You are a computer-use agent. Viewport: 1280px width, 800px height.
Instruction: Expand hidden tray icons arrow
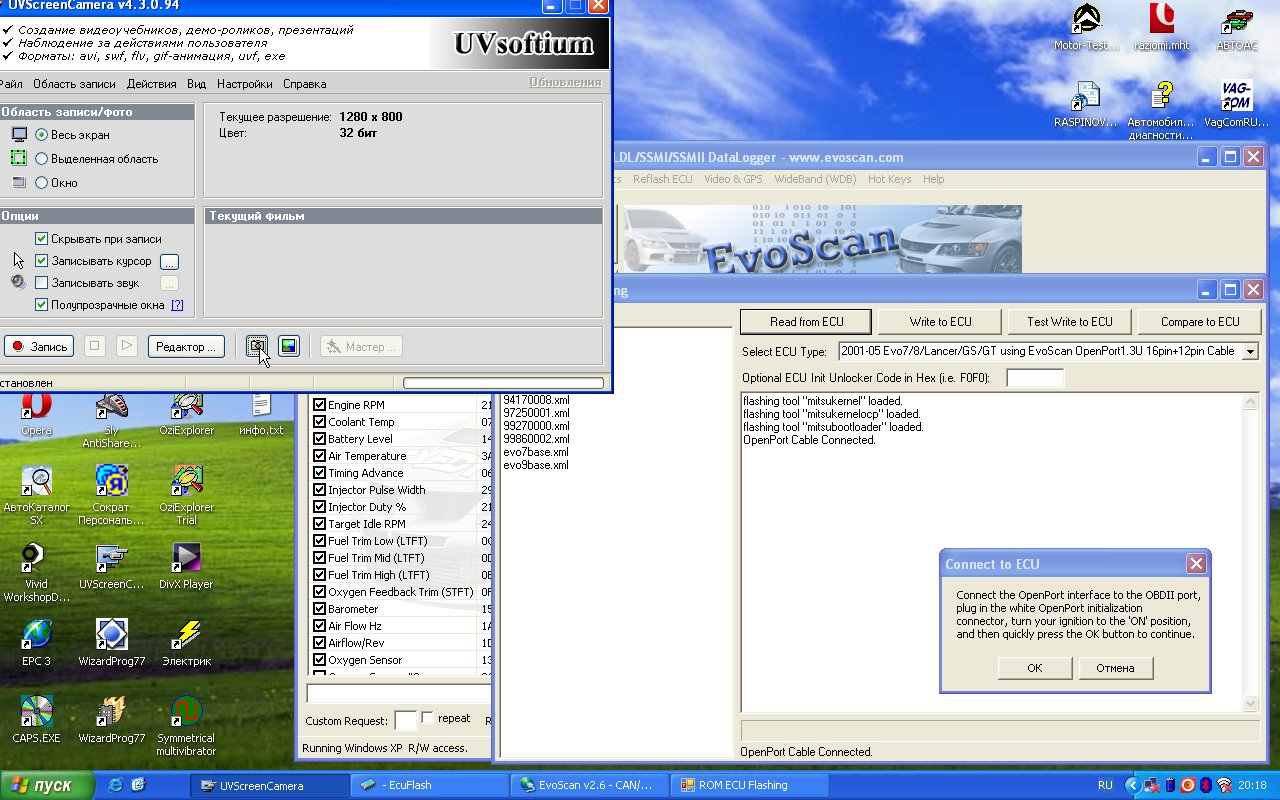(1133, 785)
